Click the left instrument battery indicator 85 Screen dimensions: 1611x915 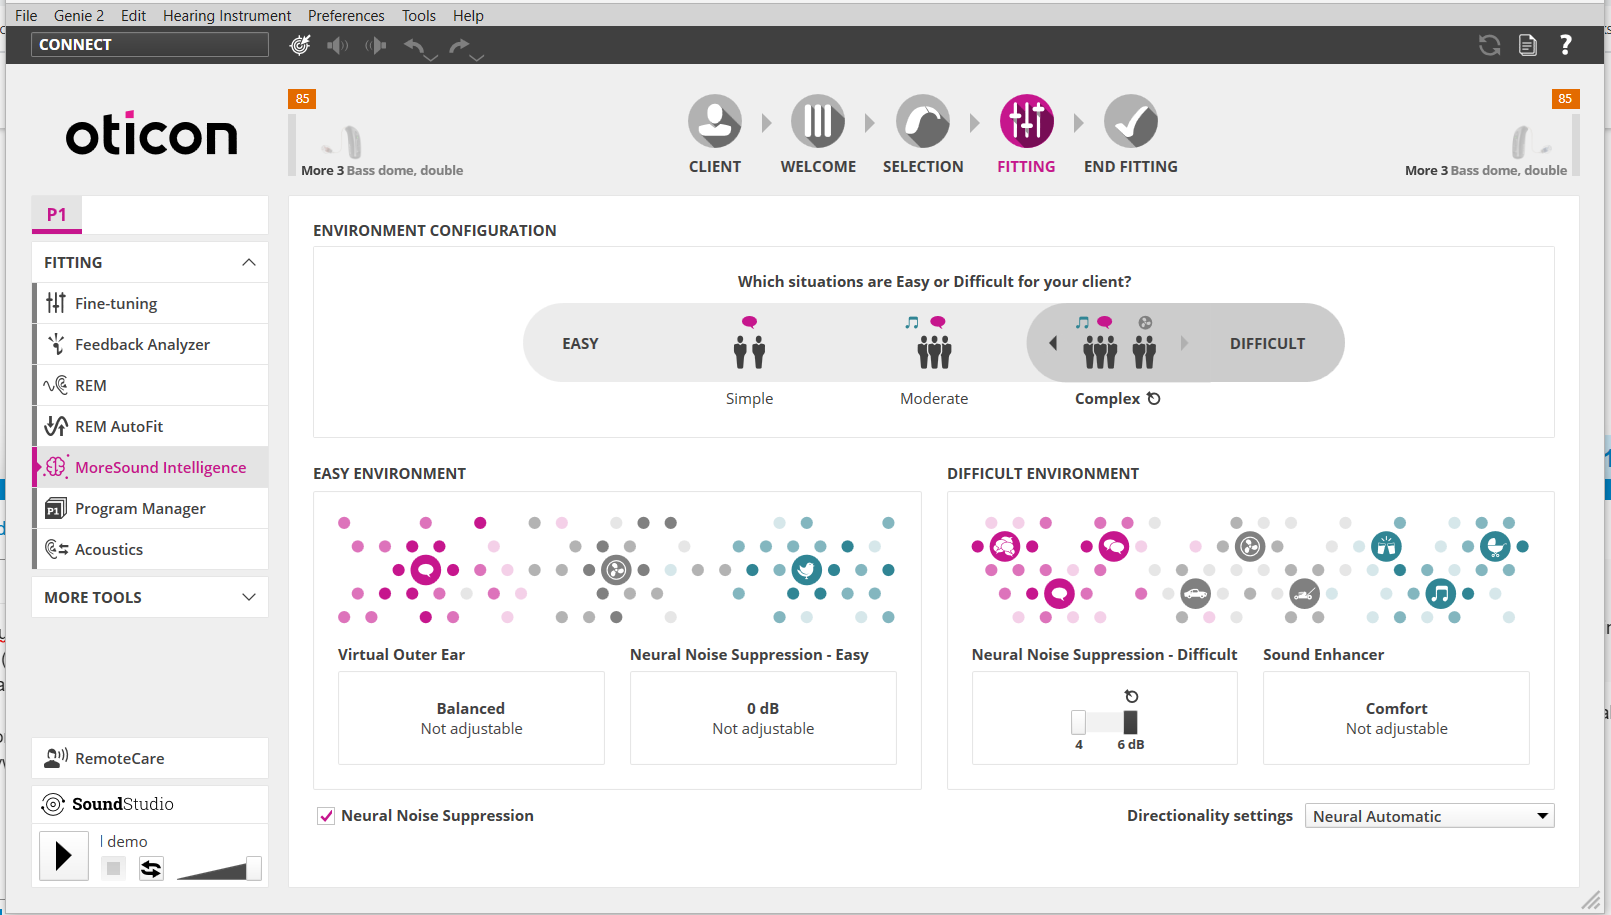coord(302,98)
